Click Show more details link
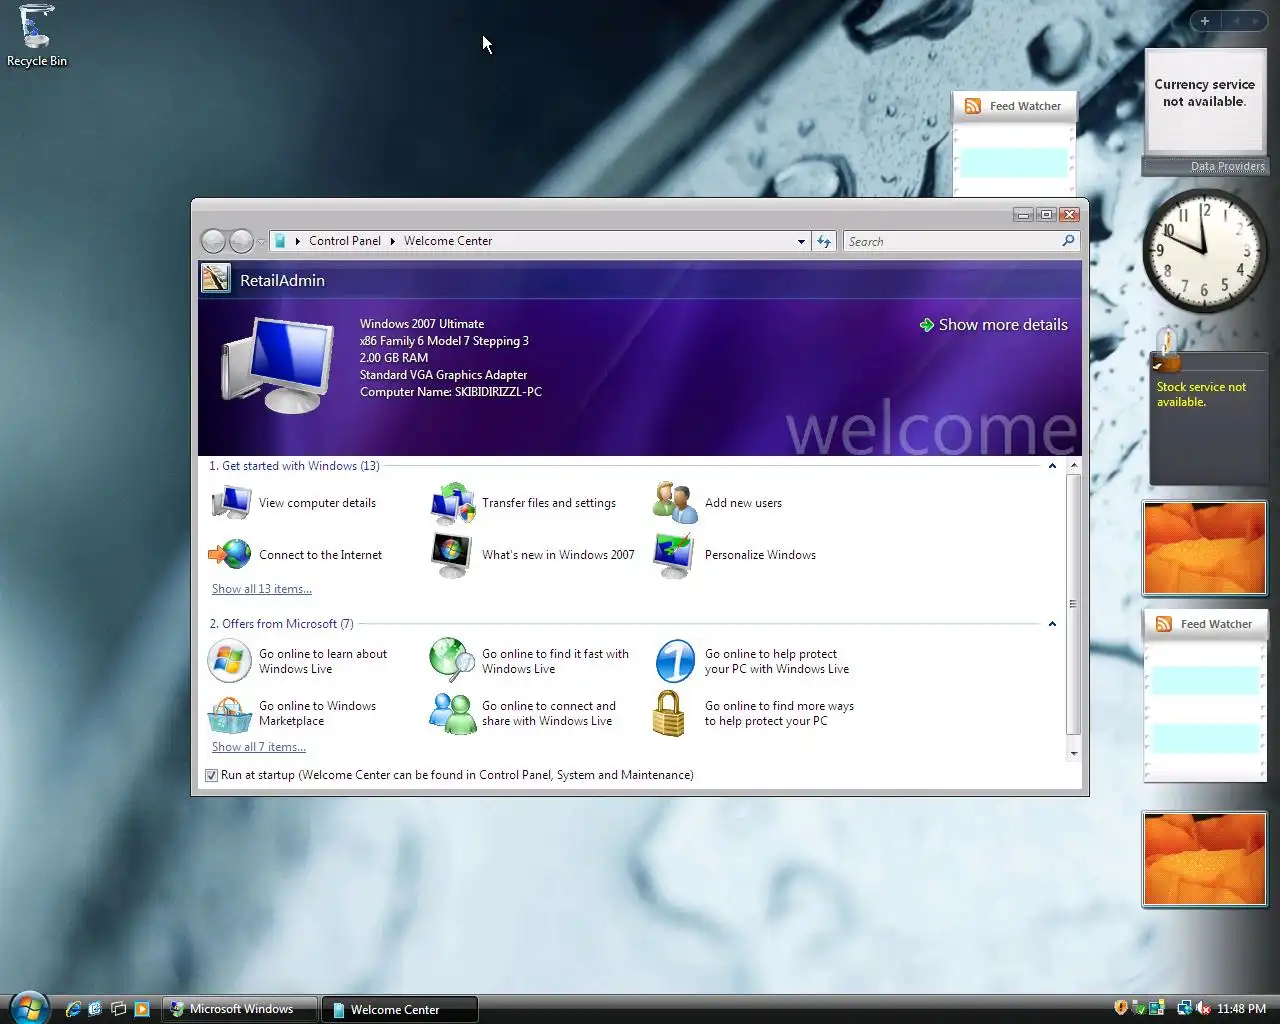Image resolution: width=1280 pixels, height=1024 pixels. coord(994,325)
